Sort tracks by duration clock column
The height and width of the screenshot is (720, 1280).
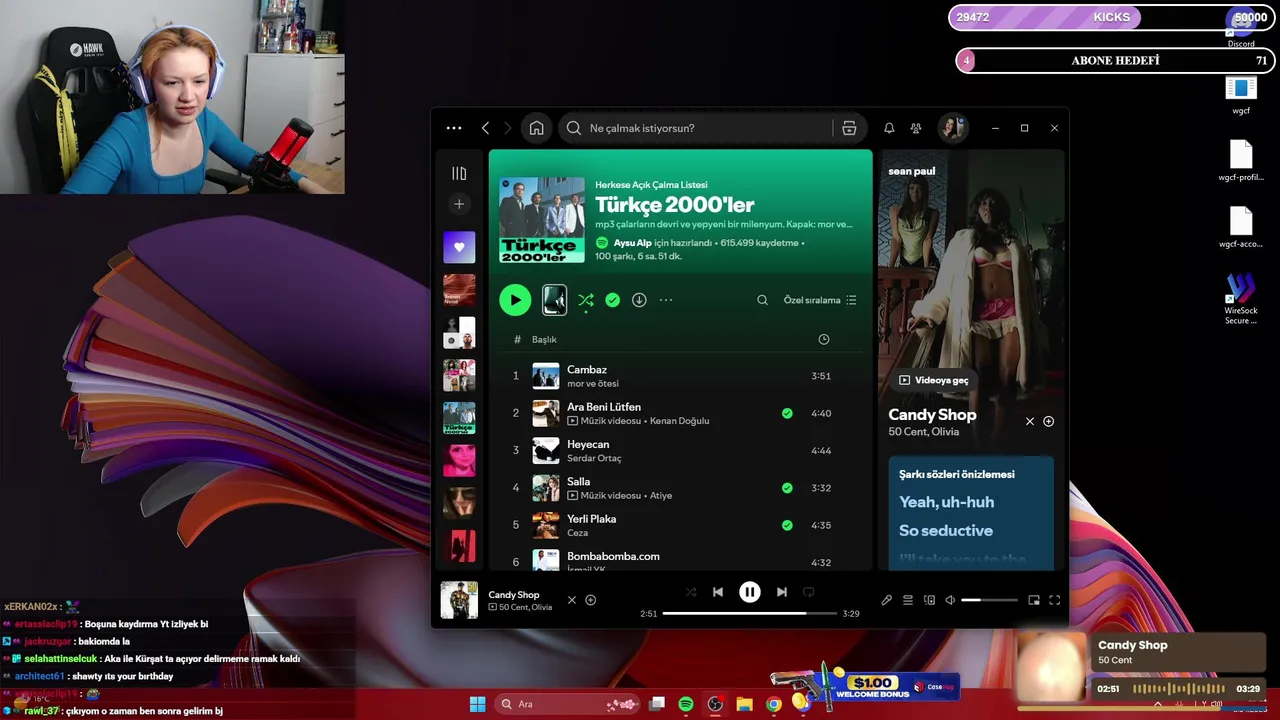click(824, 339)
